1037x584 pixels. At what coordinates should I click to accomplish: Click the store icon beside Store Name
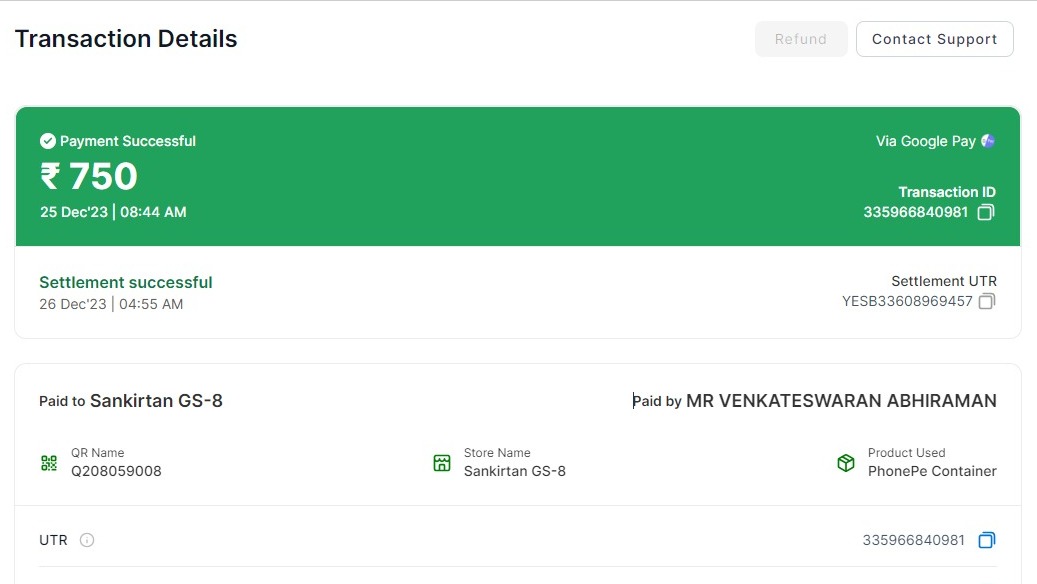[442, 463]
